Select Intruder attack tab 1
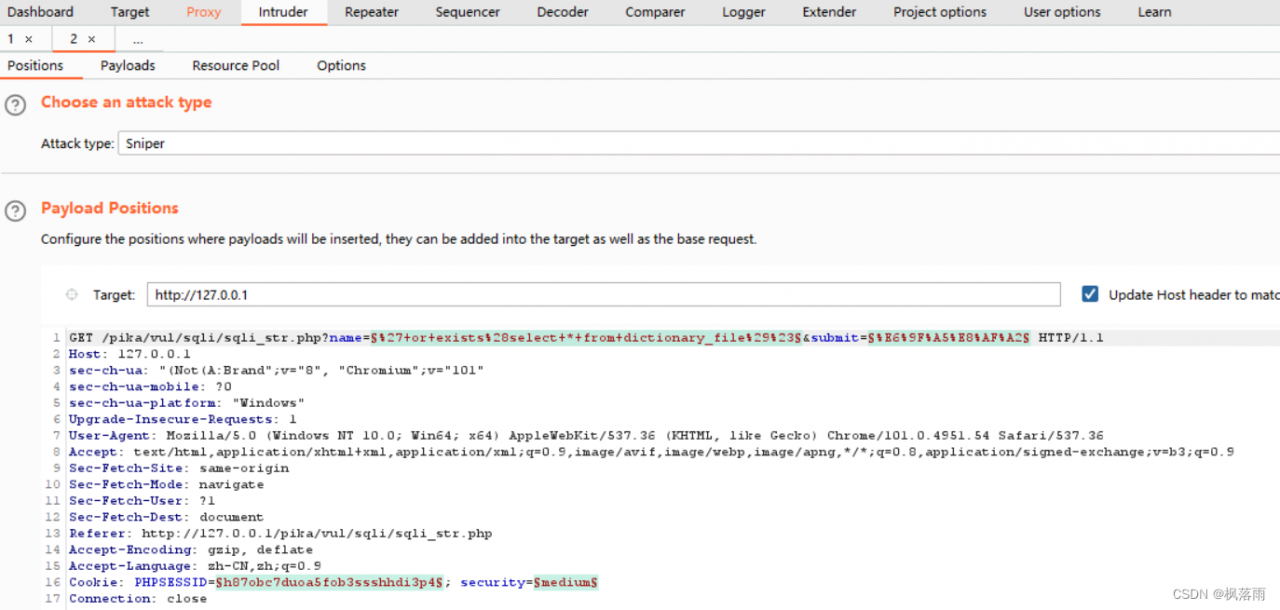Screen dimensions: 1280x610 coord(11,39)
